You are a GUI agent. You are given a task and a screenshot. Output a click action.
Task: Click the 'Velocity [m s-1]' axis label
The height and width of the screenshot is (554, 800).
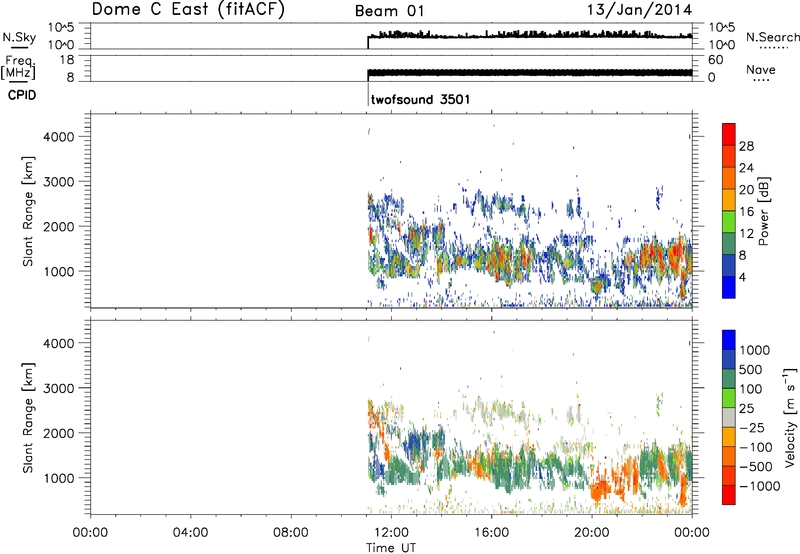[790, 417]
